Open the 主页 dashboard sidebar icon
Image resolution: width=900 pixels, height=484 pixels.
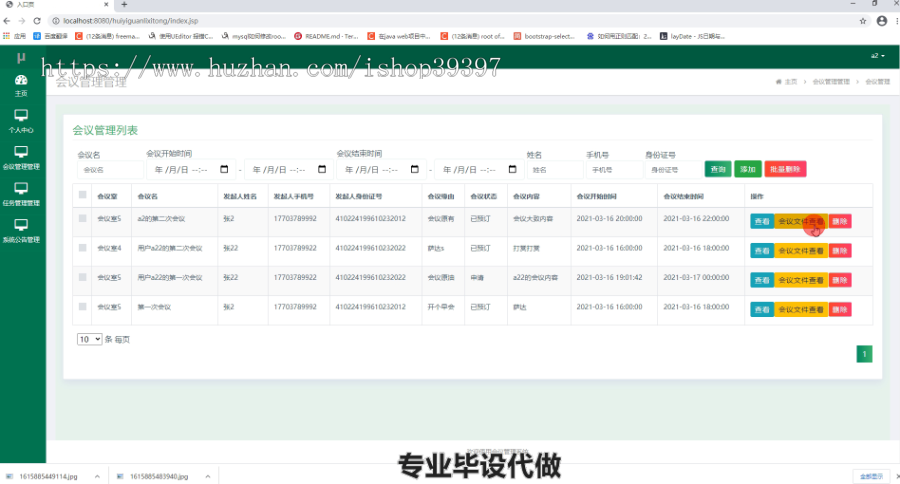[x=21, y=85]
